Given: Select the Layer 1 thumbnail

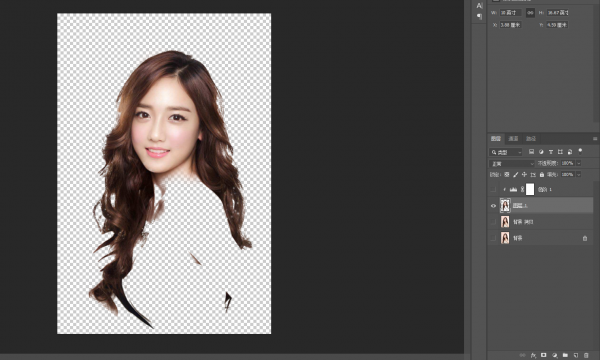Looking at the screenshot, I should click(x=505, y=206).
